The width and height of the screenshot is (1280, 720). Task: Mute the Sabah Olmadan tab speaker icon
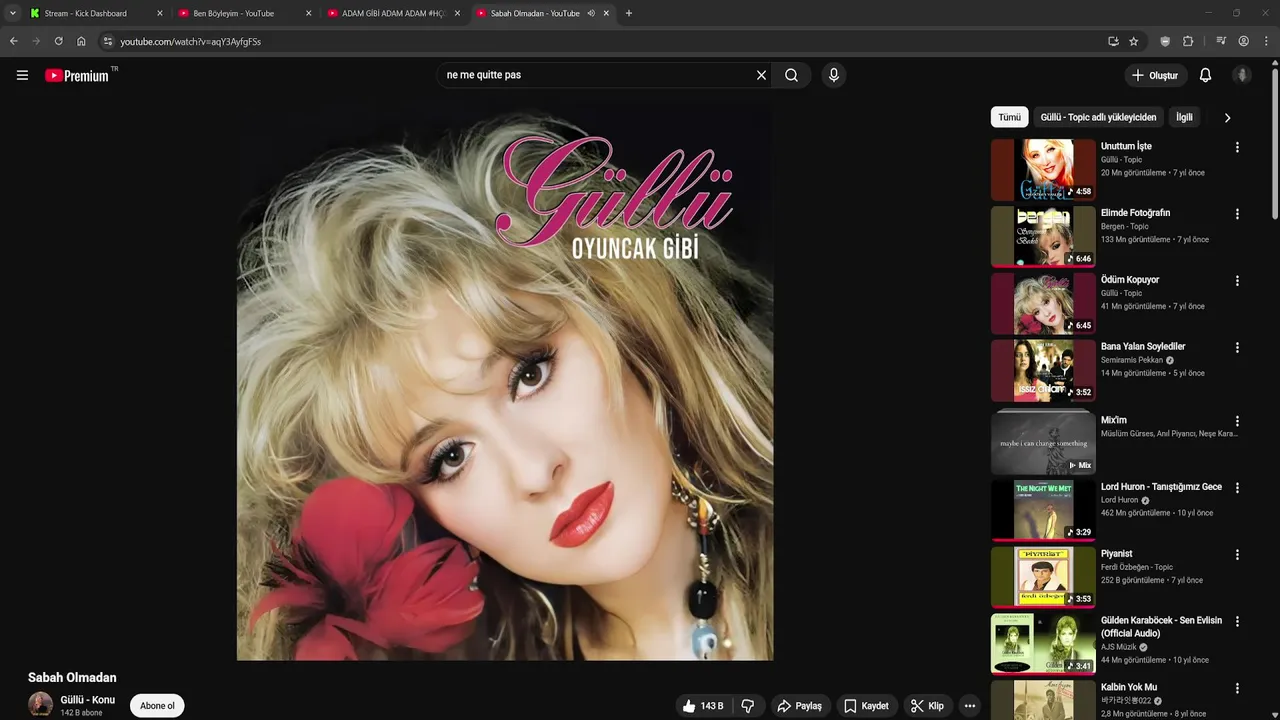591,13
